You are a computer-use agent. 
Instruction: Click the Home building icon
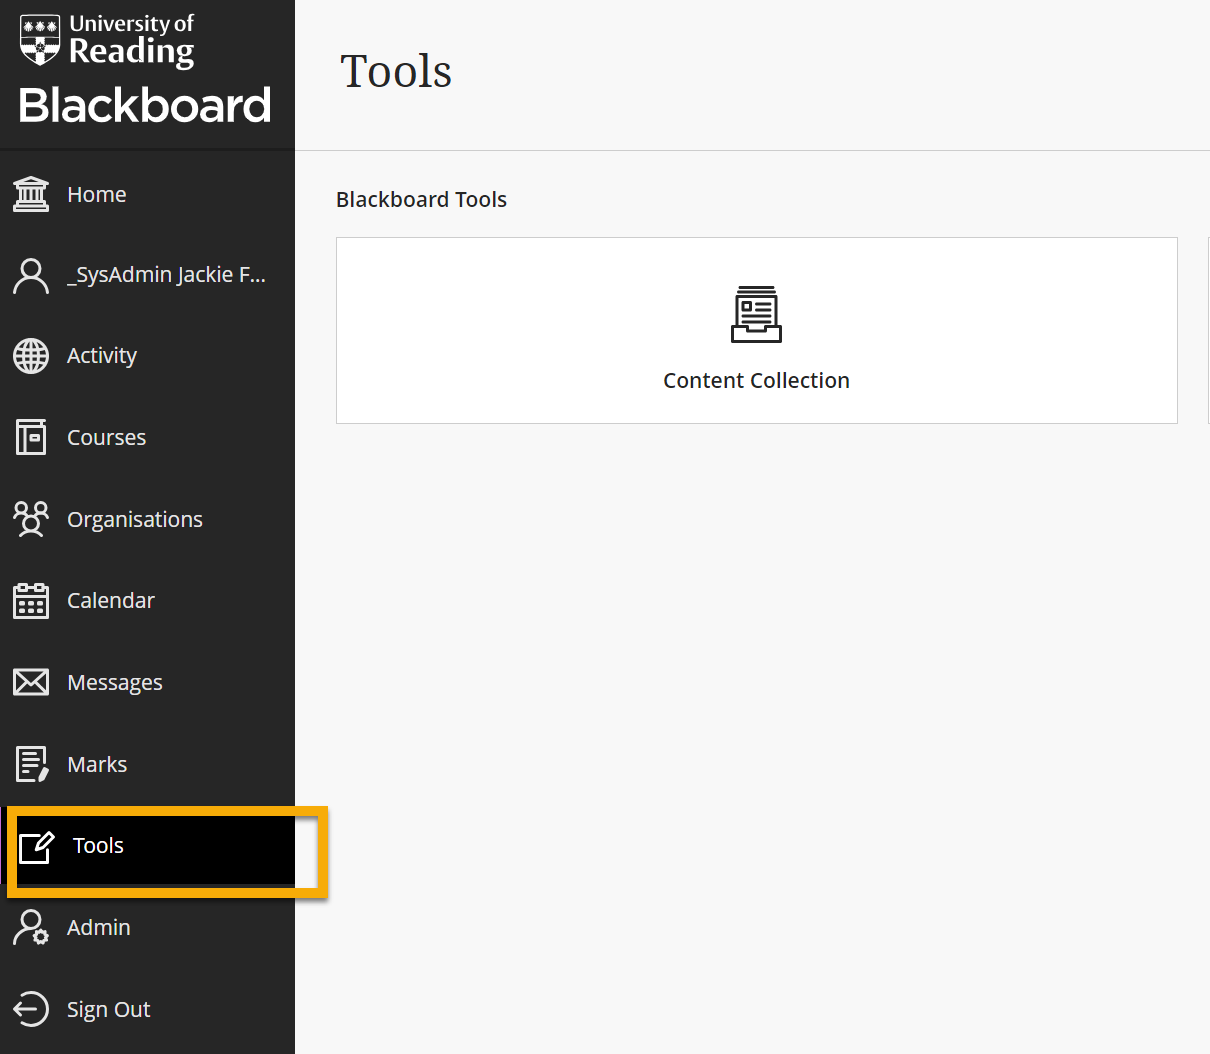[x=31, y=194]
